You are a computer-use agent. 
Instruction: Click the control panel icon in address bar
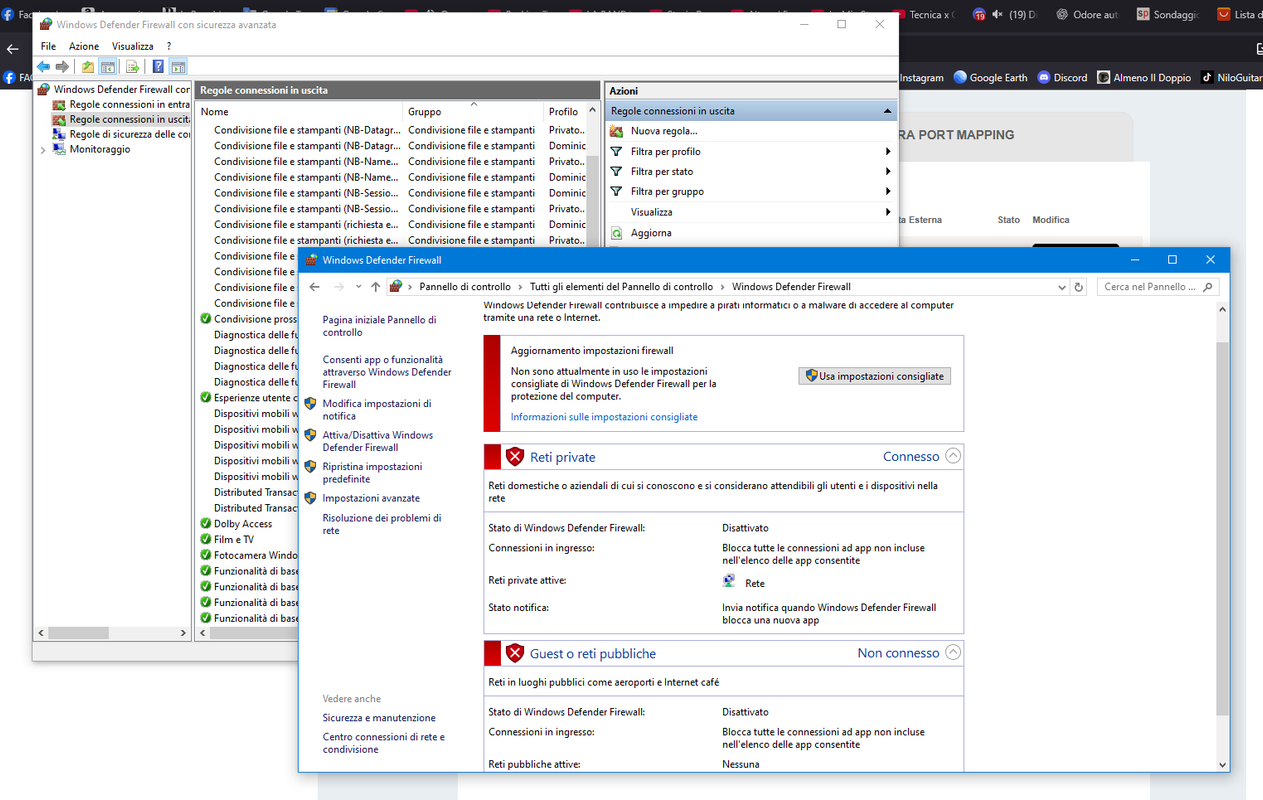tap(396, 287)
